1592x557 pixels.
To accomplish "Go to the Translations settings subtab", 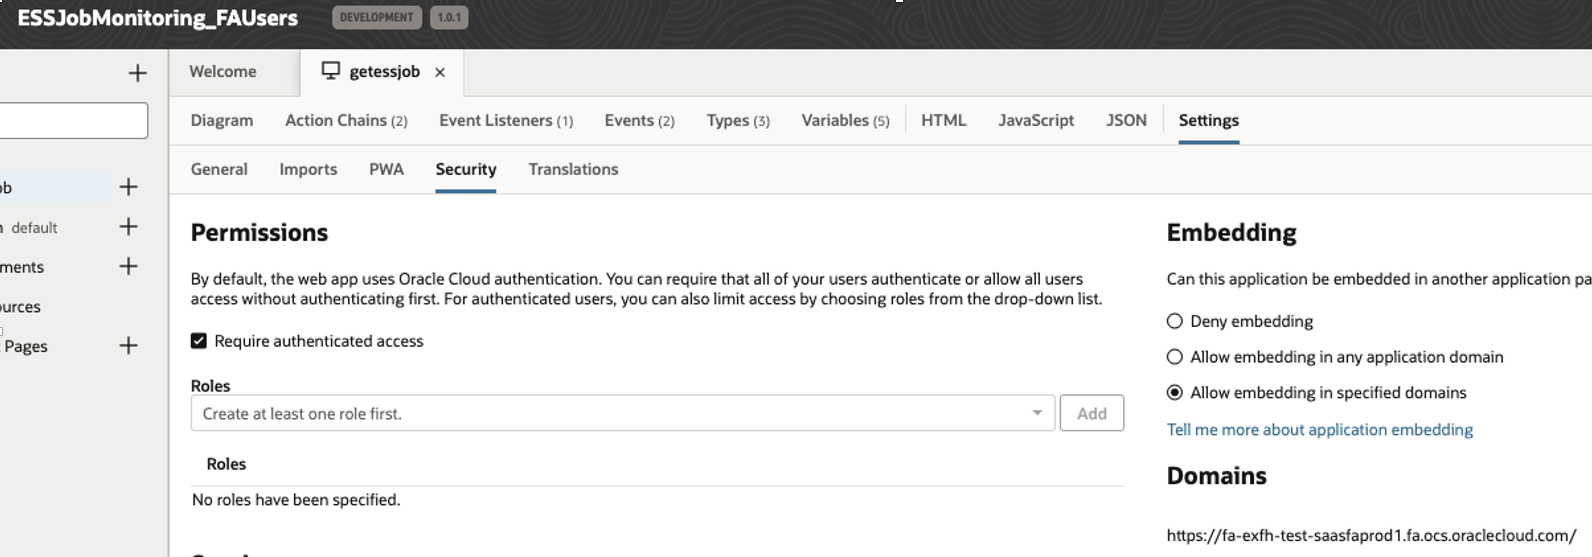I will [x=573, y=169].
